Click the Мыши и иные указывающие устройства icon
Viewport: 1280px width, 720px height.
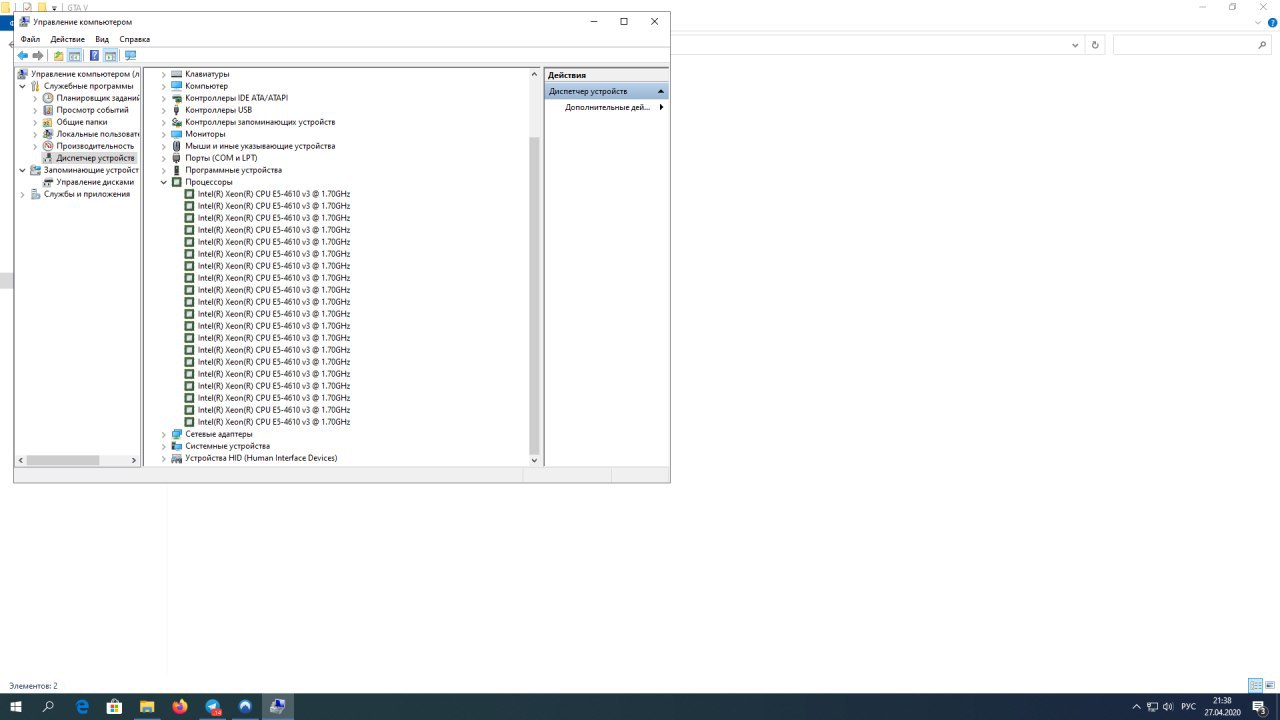coord(177,146)
